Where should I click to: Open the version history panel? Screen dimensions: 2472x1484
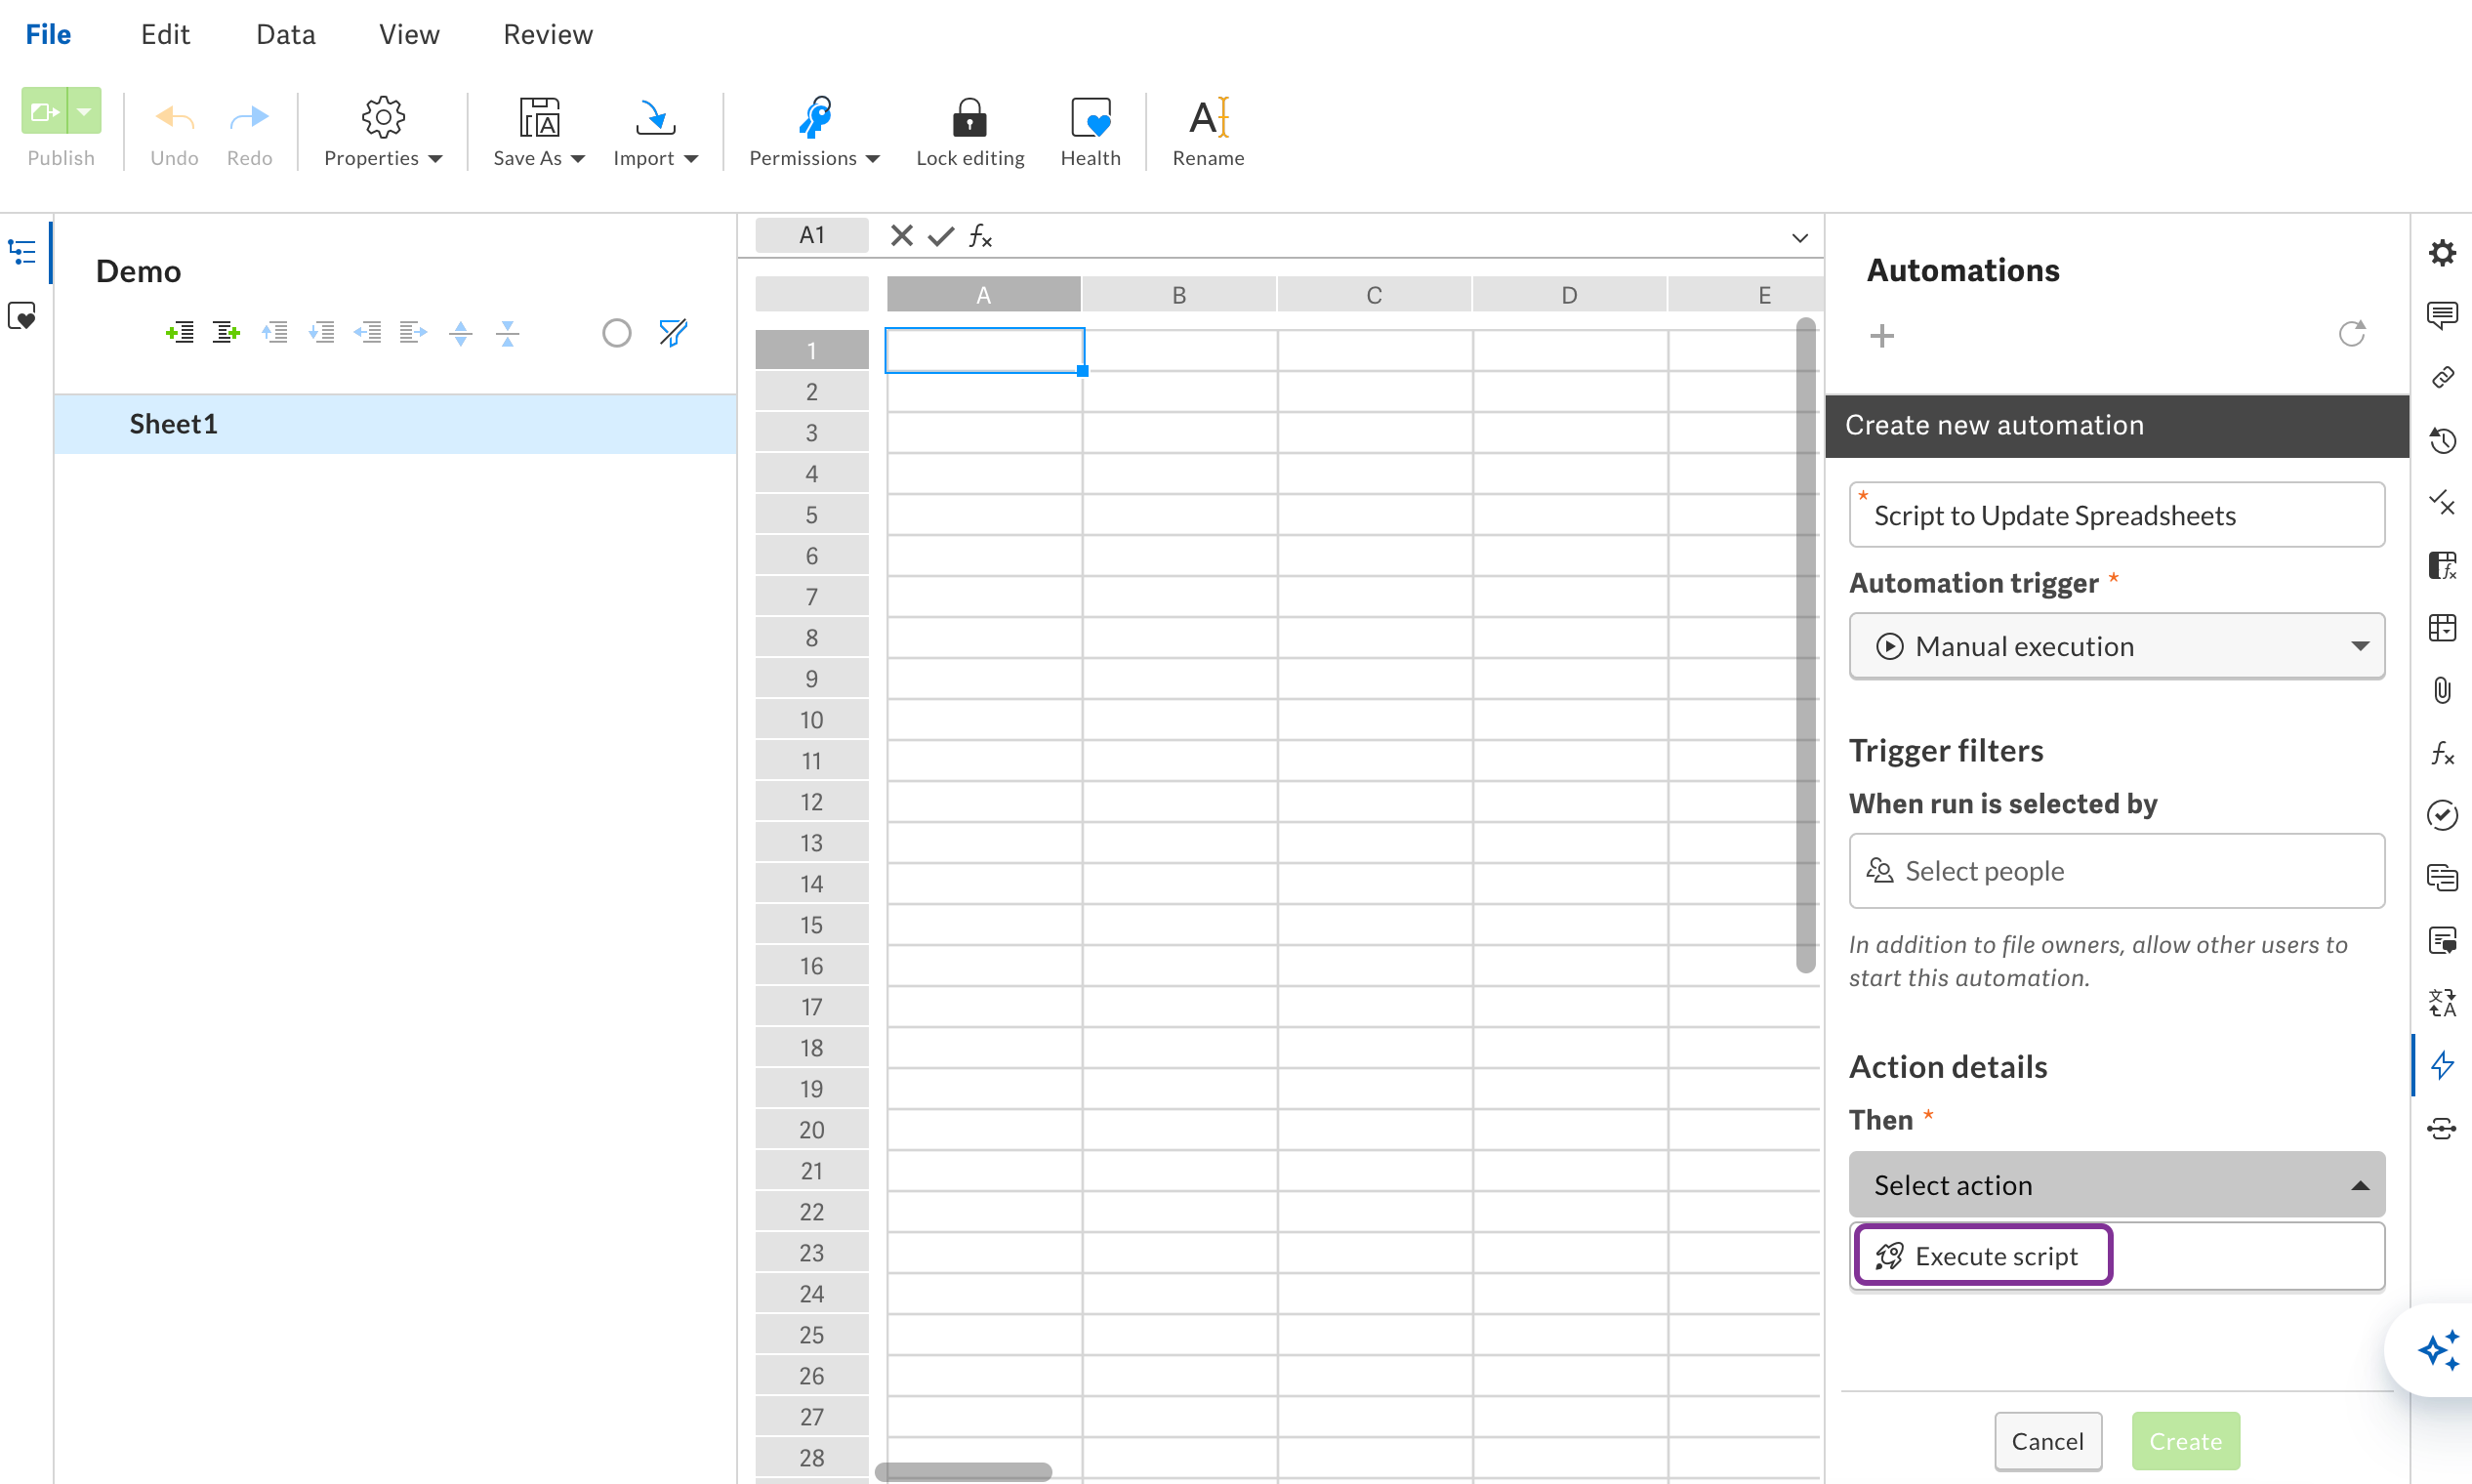(2443, 440)
